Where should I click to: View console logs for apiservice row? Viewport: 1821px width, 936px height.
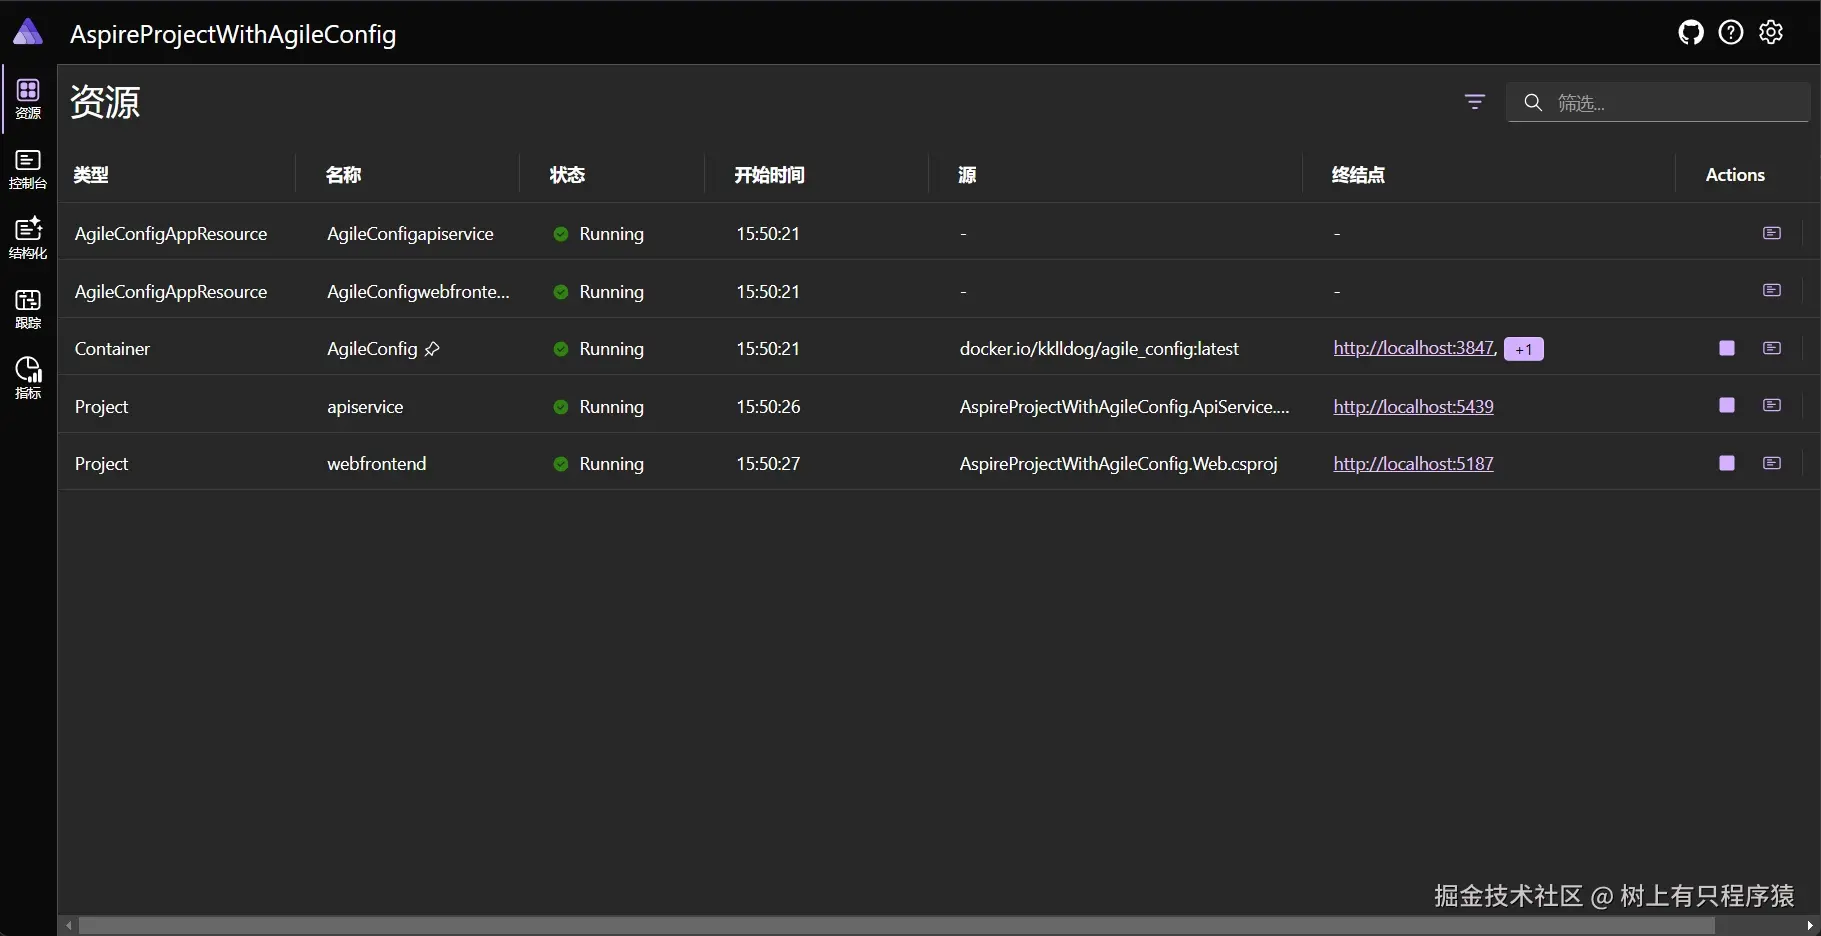[1772, 405]
